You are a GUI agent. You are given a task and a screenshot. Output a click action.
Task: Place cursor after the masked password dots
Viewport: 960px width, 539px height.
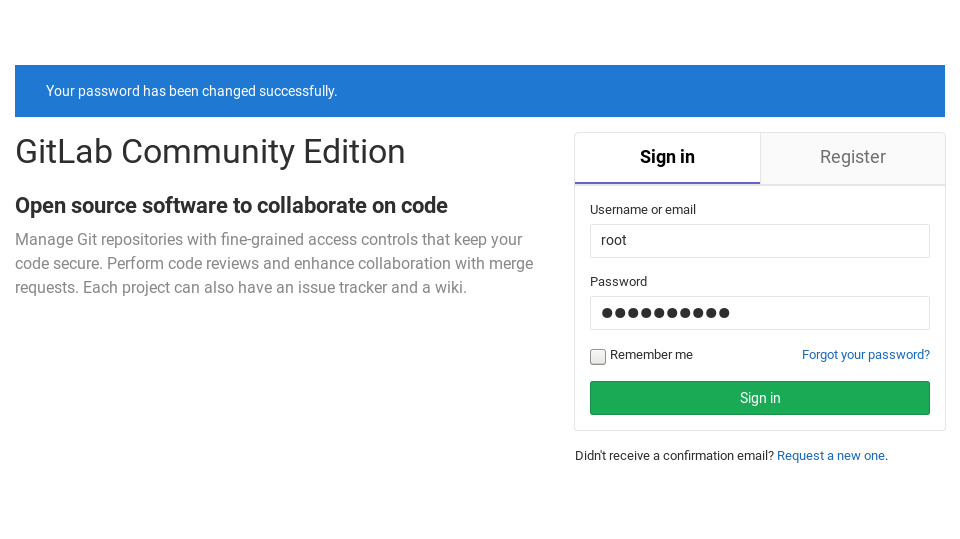click(x=732, y=313)
